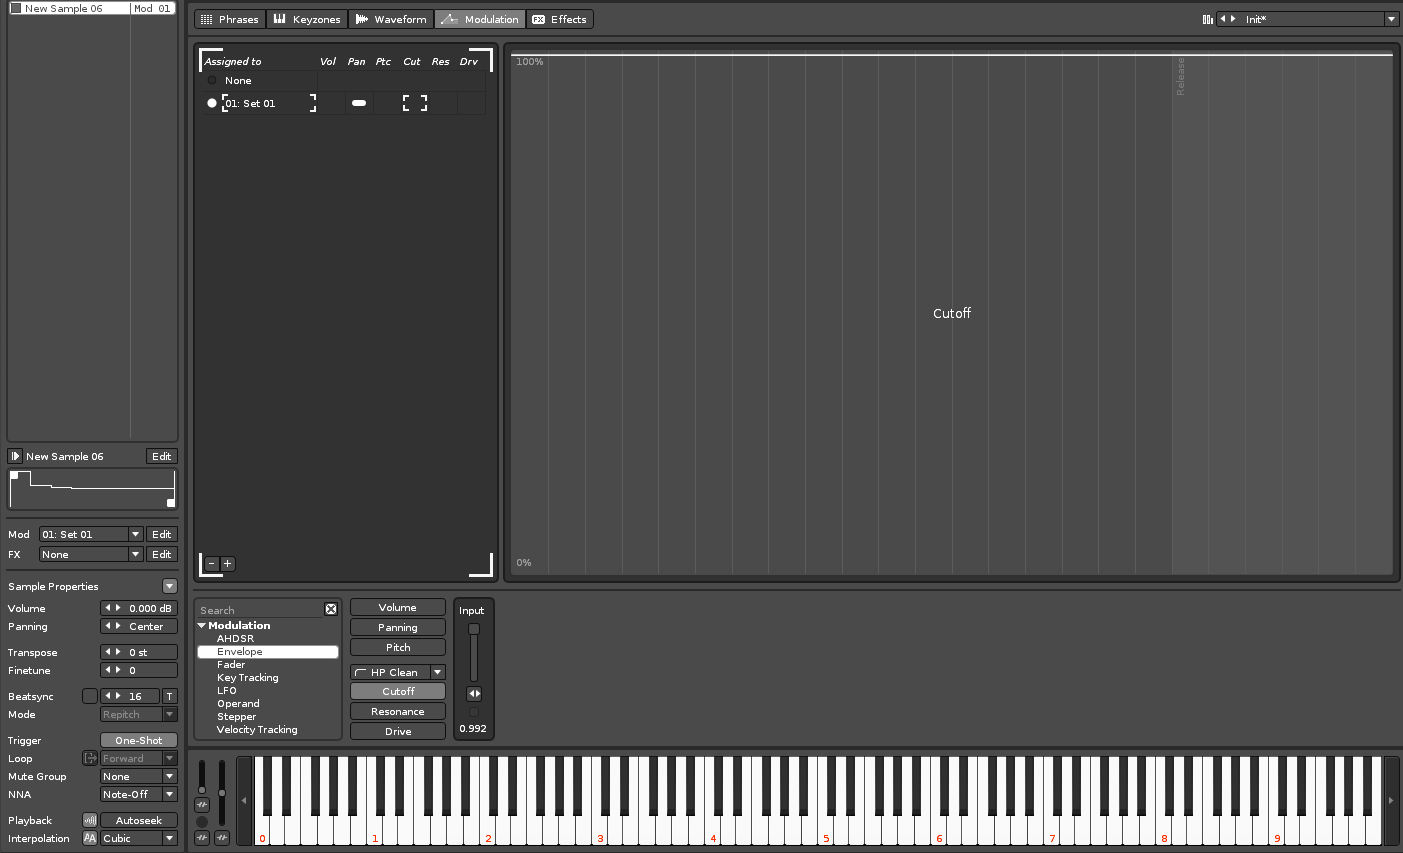Select the Operand device
This screenshot has width=1403, height=853.
pos(238,704)
